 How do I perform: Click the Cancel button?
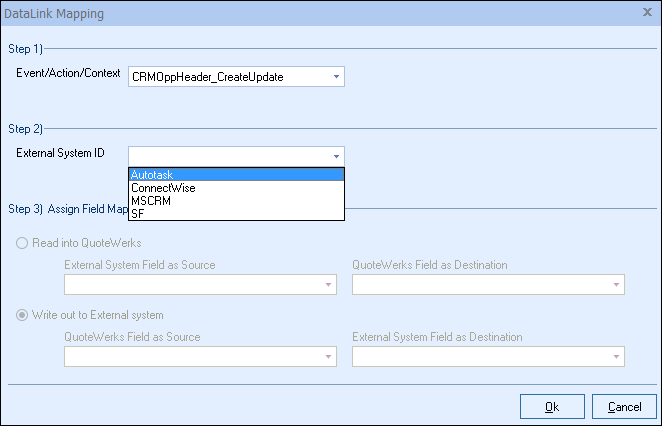click(x=624, y=406)
